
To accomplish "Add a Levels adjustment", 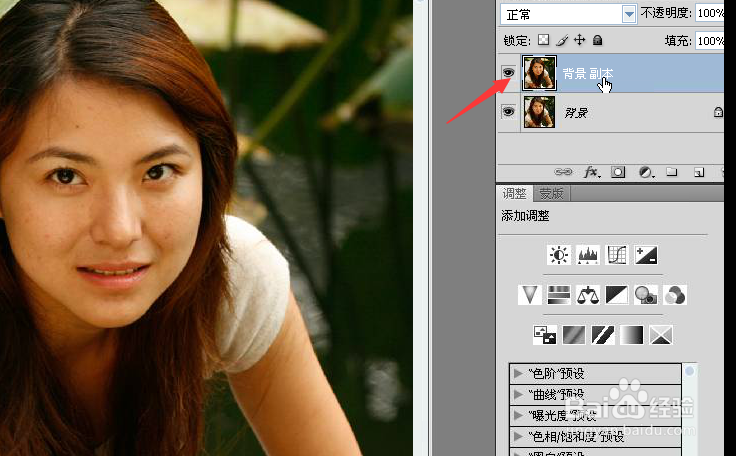I will pos(588,255).
